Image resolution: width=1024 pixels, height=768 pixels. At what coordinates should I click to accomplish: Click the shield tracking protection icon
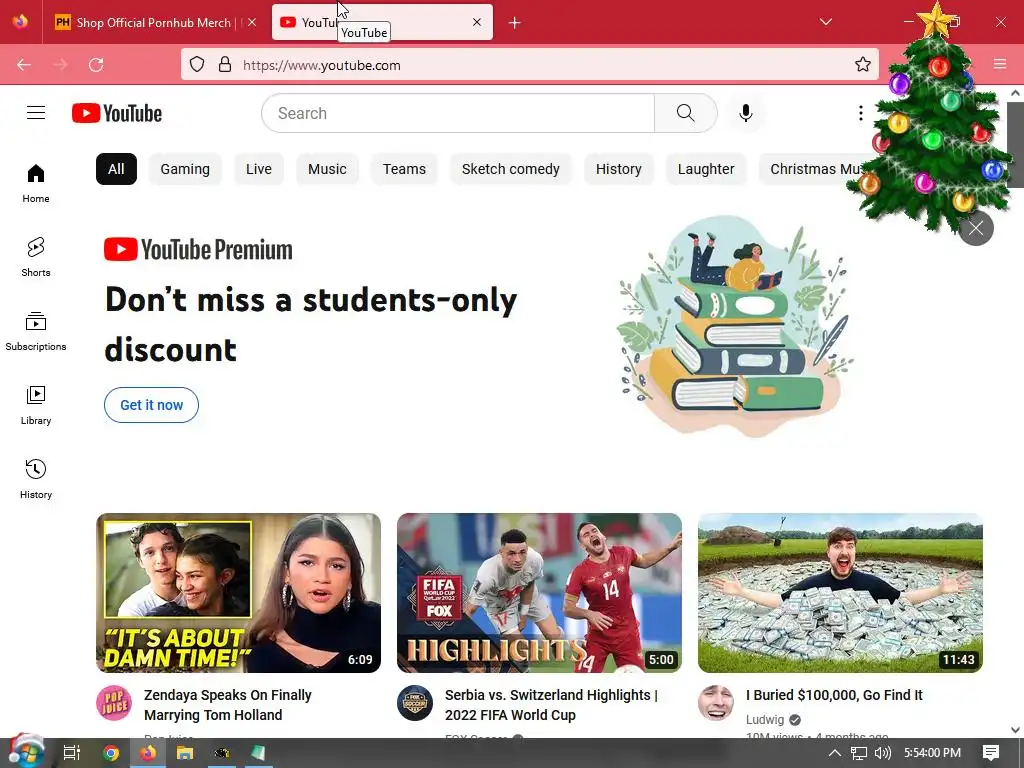click(x=197, y=65)
